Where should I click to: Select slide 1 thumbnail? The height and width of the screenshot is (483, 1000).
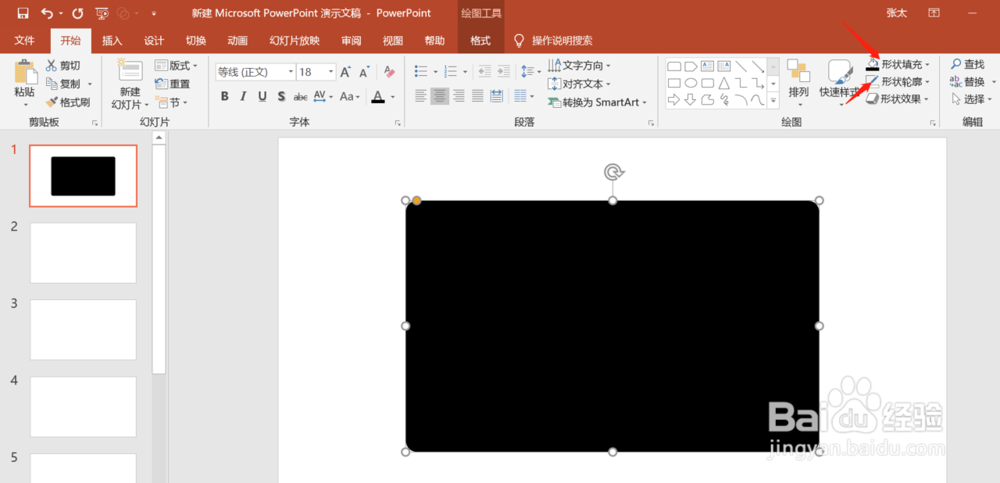(83, 176)
